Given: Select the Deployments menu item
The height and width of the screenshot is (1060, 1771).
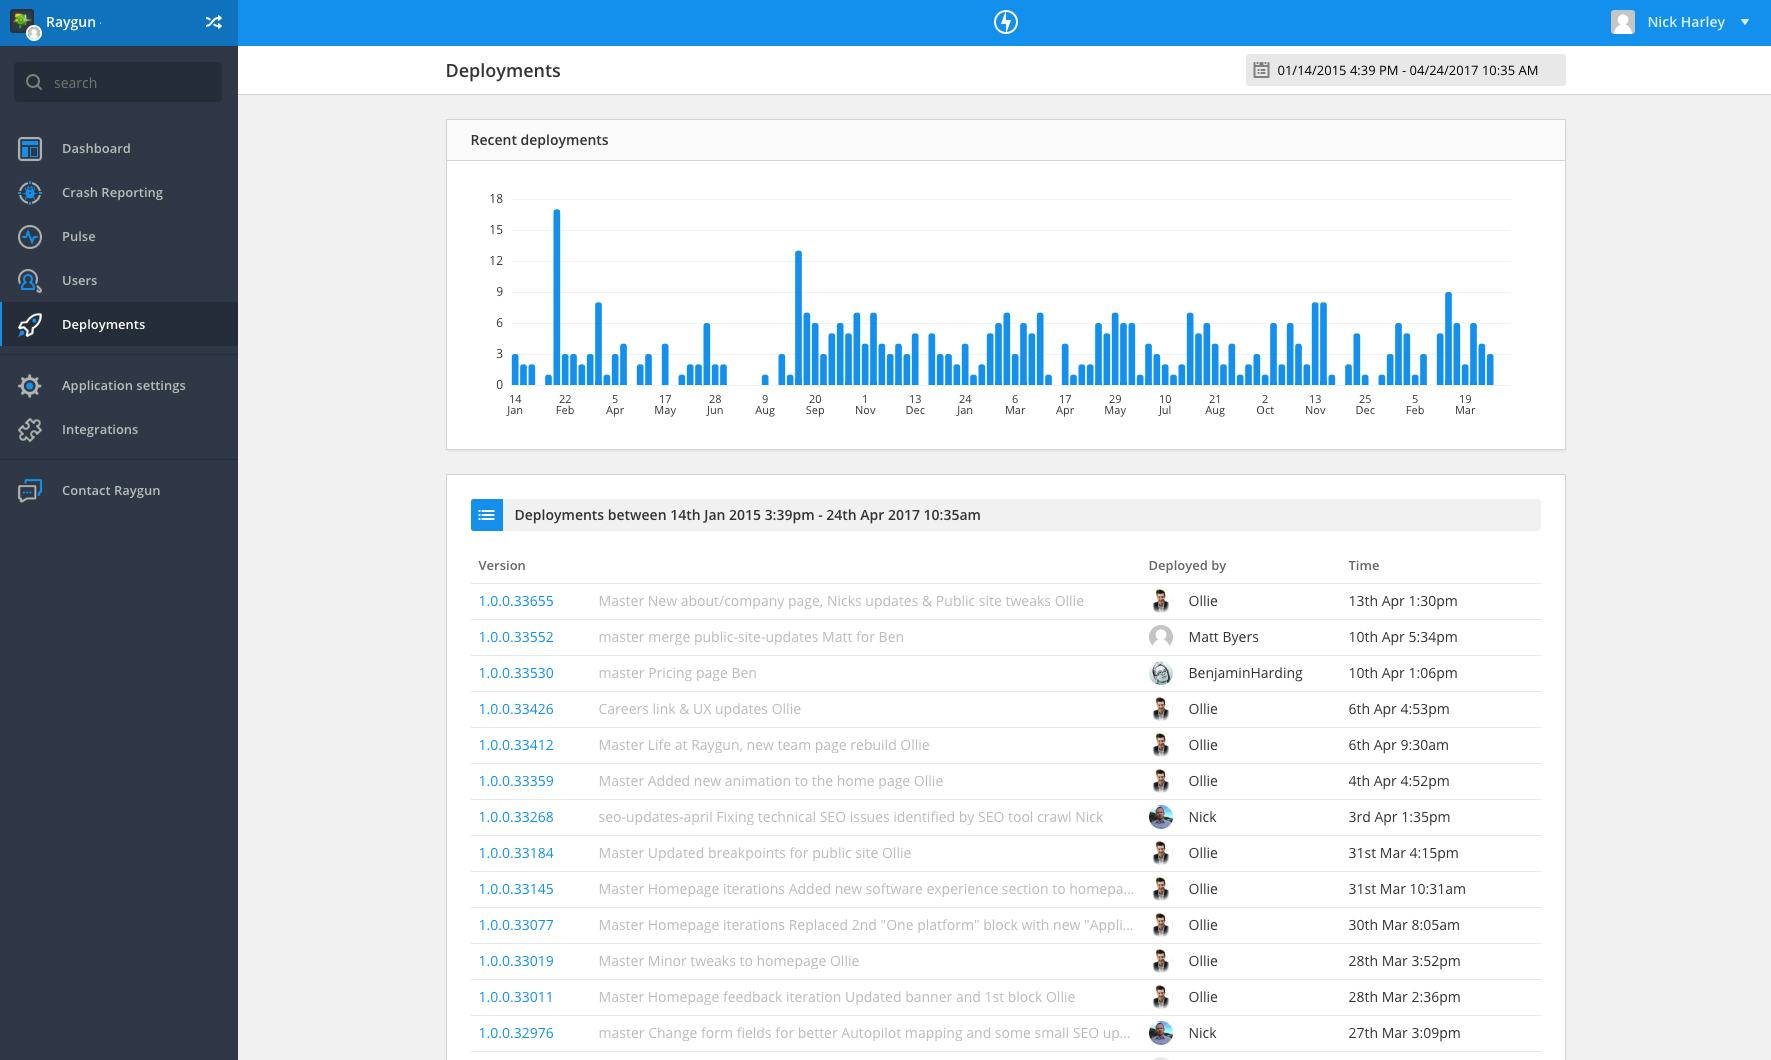Looking at the screenshot, I should click(103, 325).
